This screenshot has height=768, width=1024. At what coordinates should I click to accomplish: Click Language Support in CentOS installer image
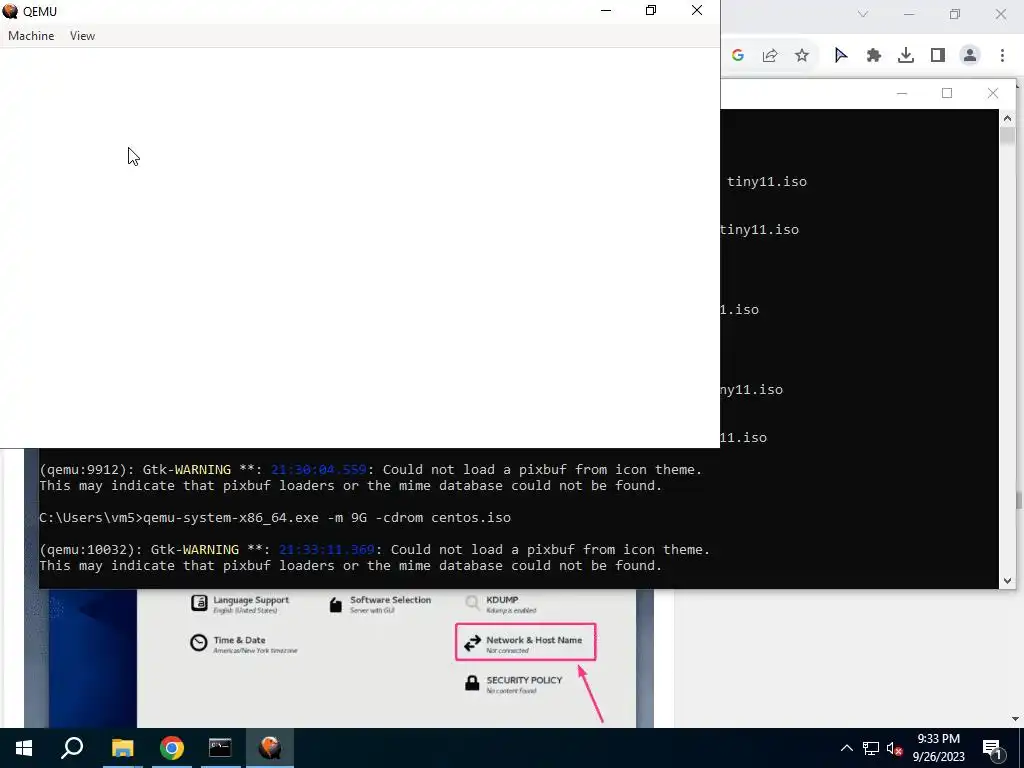pyautogui.click(x=240, y=604)
